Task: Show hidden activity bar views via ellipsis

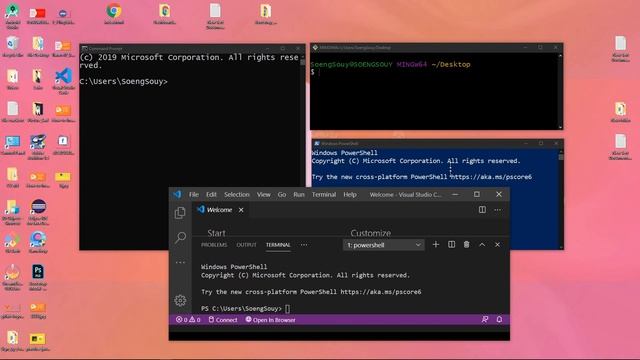Action: pos(180,262)
